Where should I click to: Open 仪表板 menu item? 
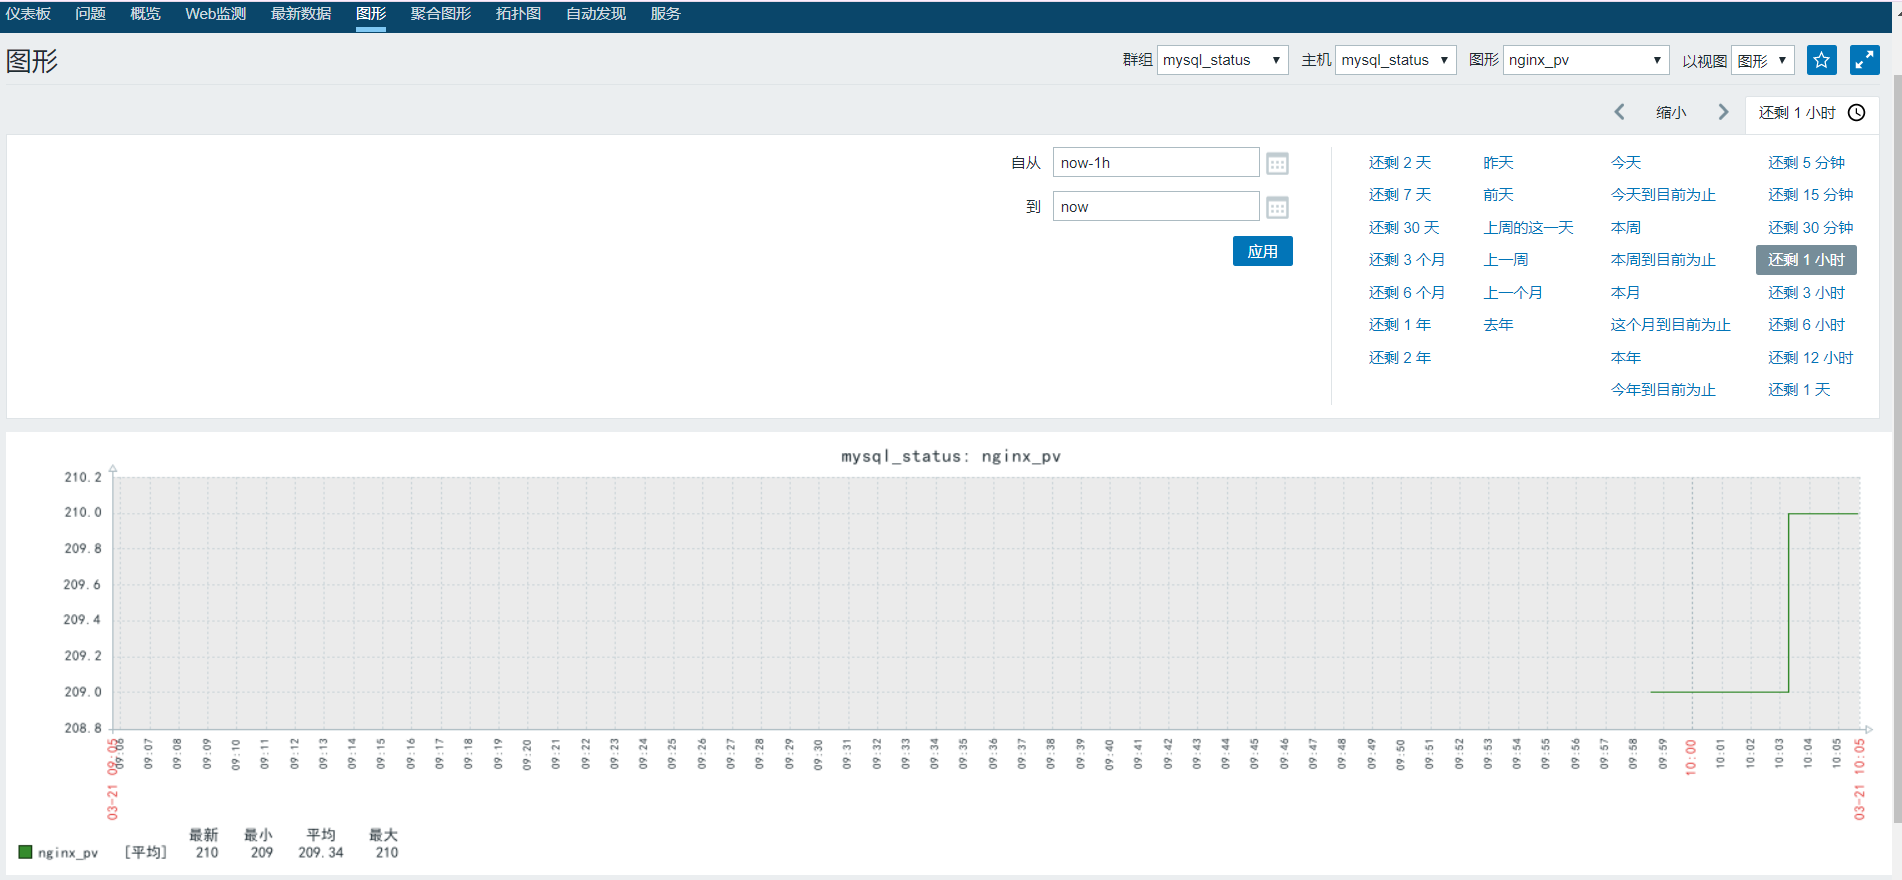pyautogui.click(x=28, y=14)
